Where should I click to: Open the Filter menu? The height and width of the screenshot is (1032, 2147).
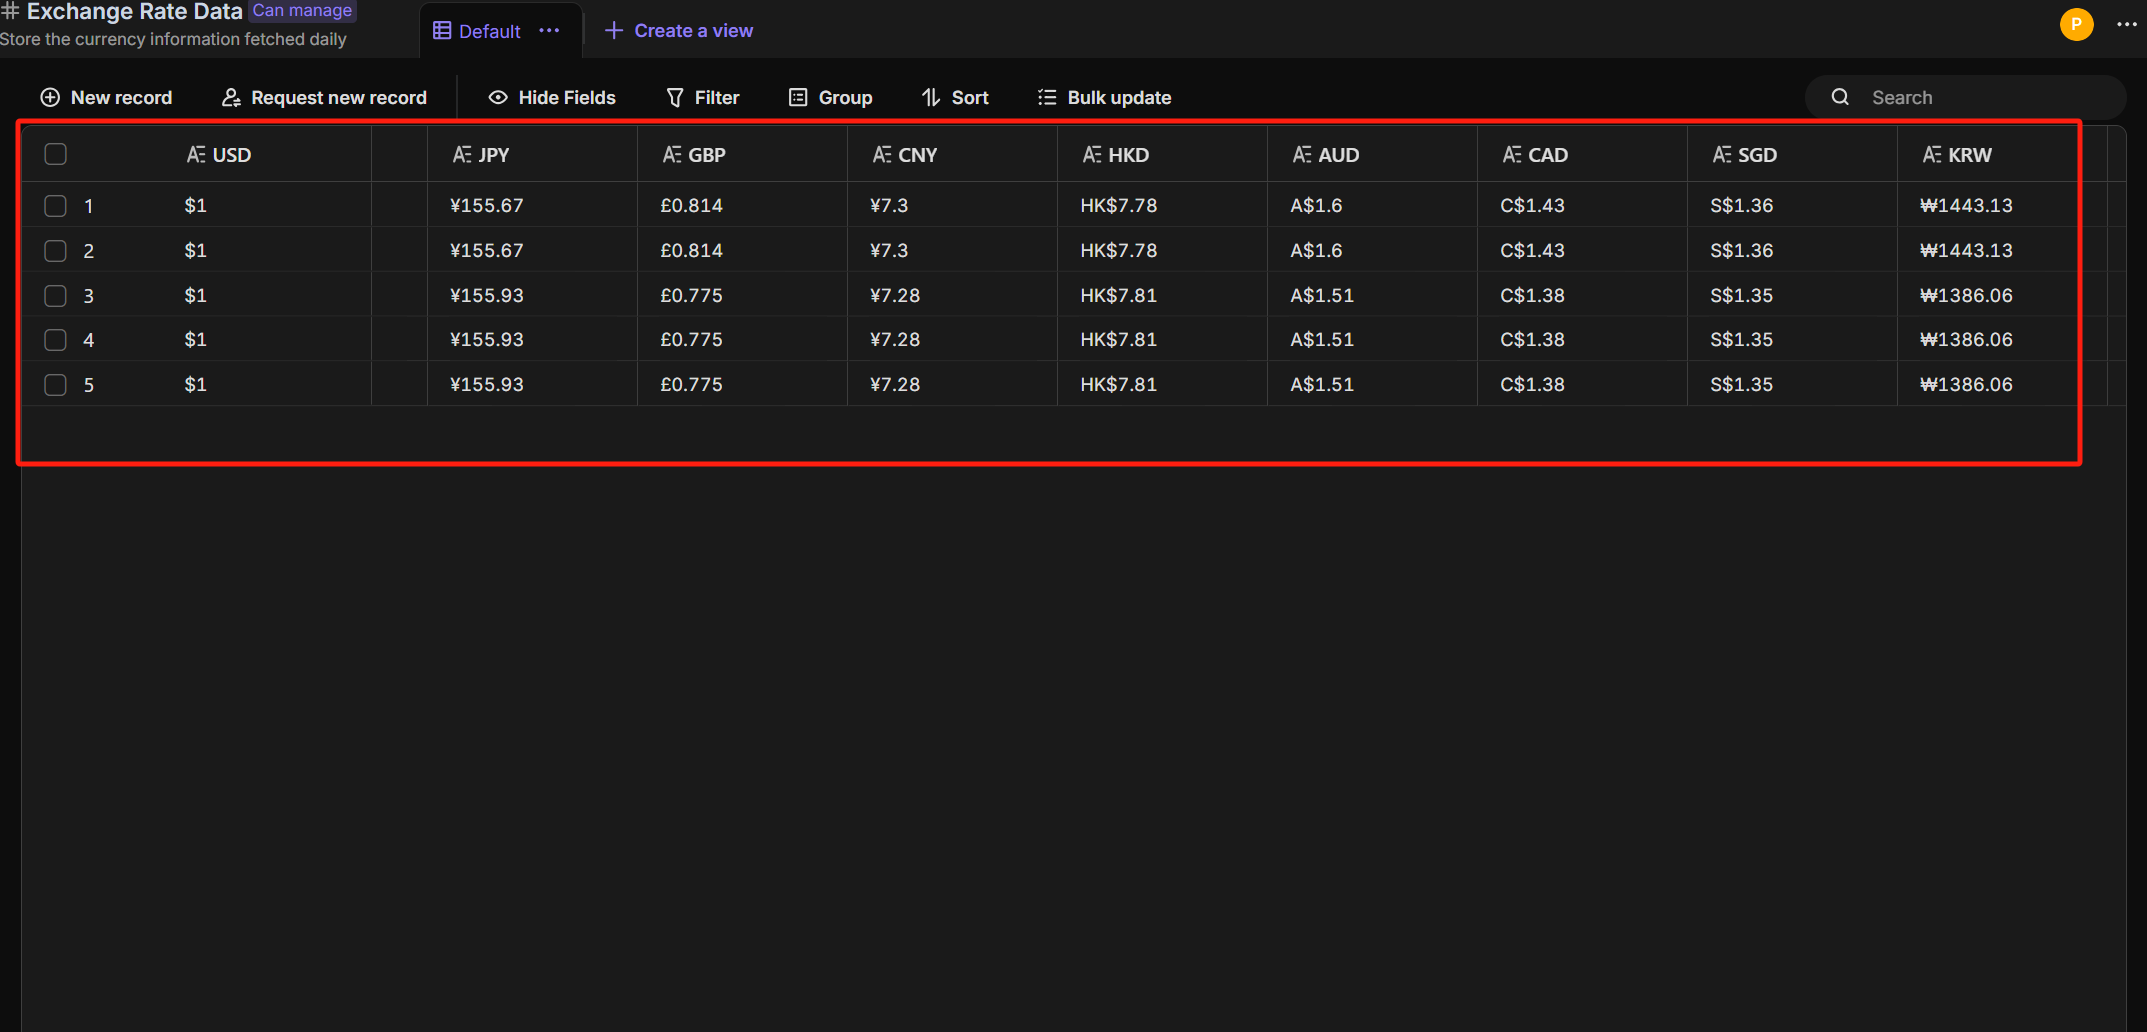click(703, 97)
